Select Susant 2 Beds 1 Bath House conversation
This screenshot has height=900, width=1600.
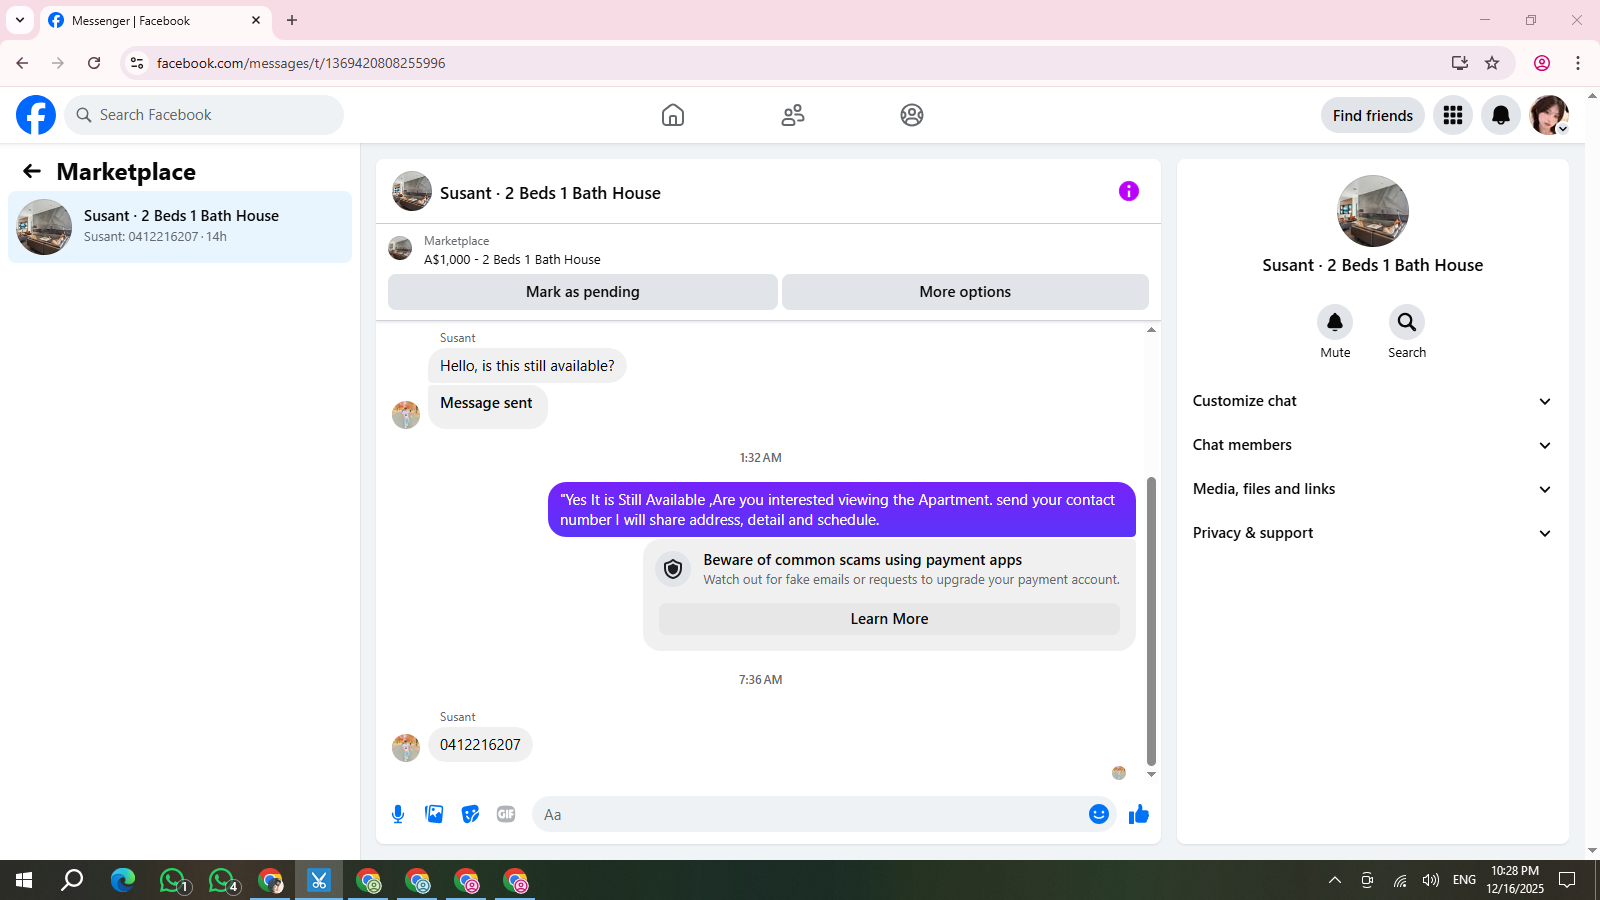coord(180,227)
